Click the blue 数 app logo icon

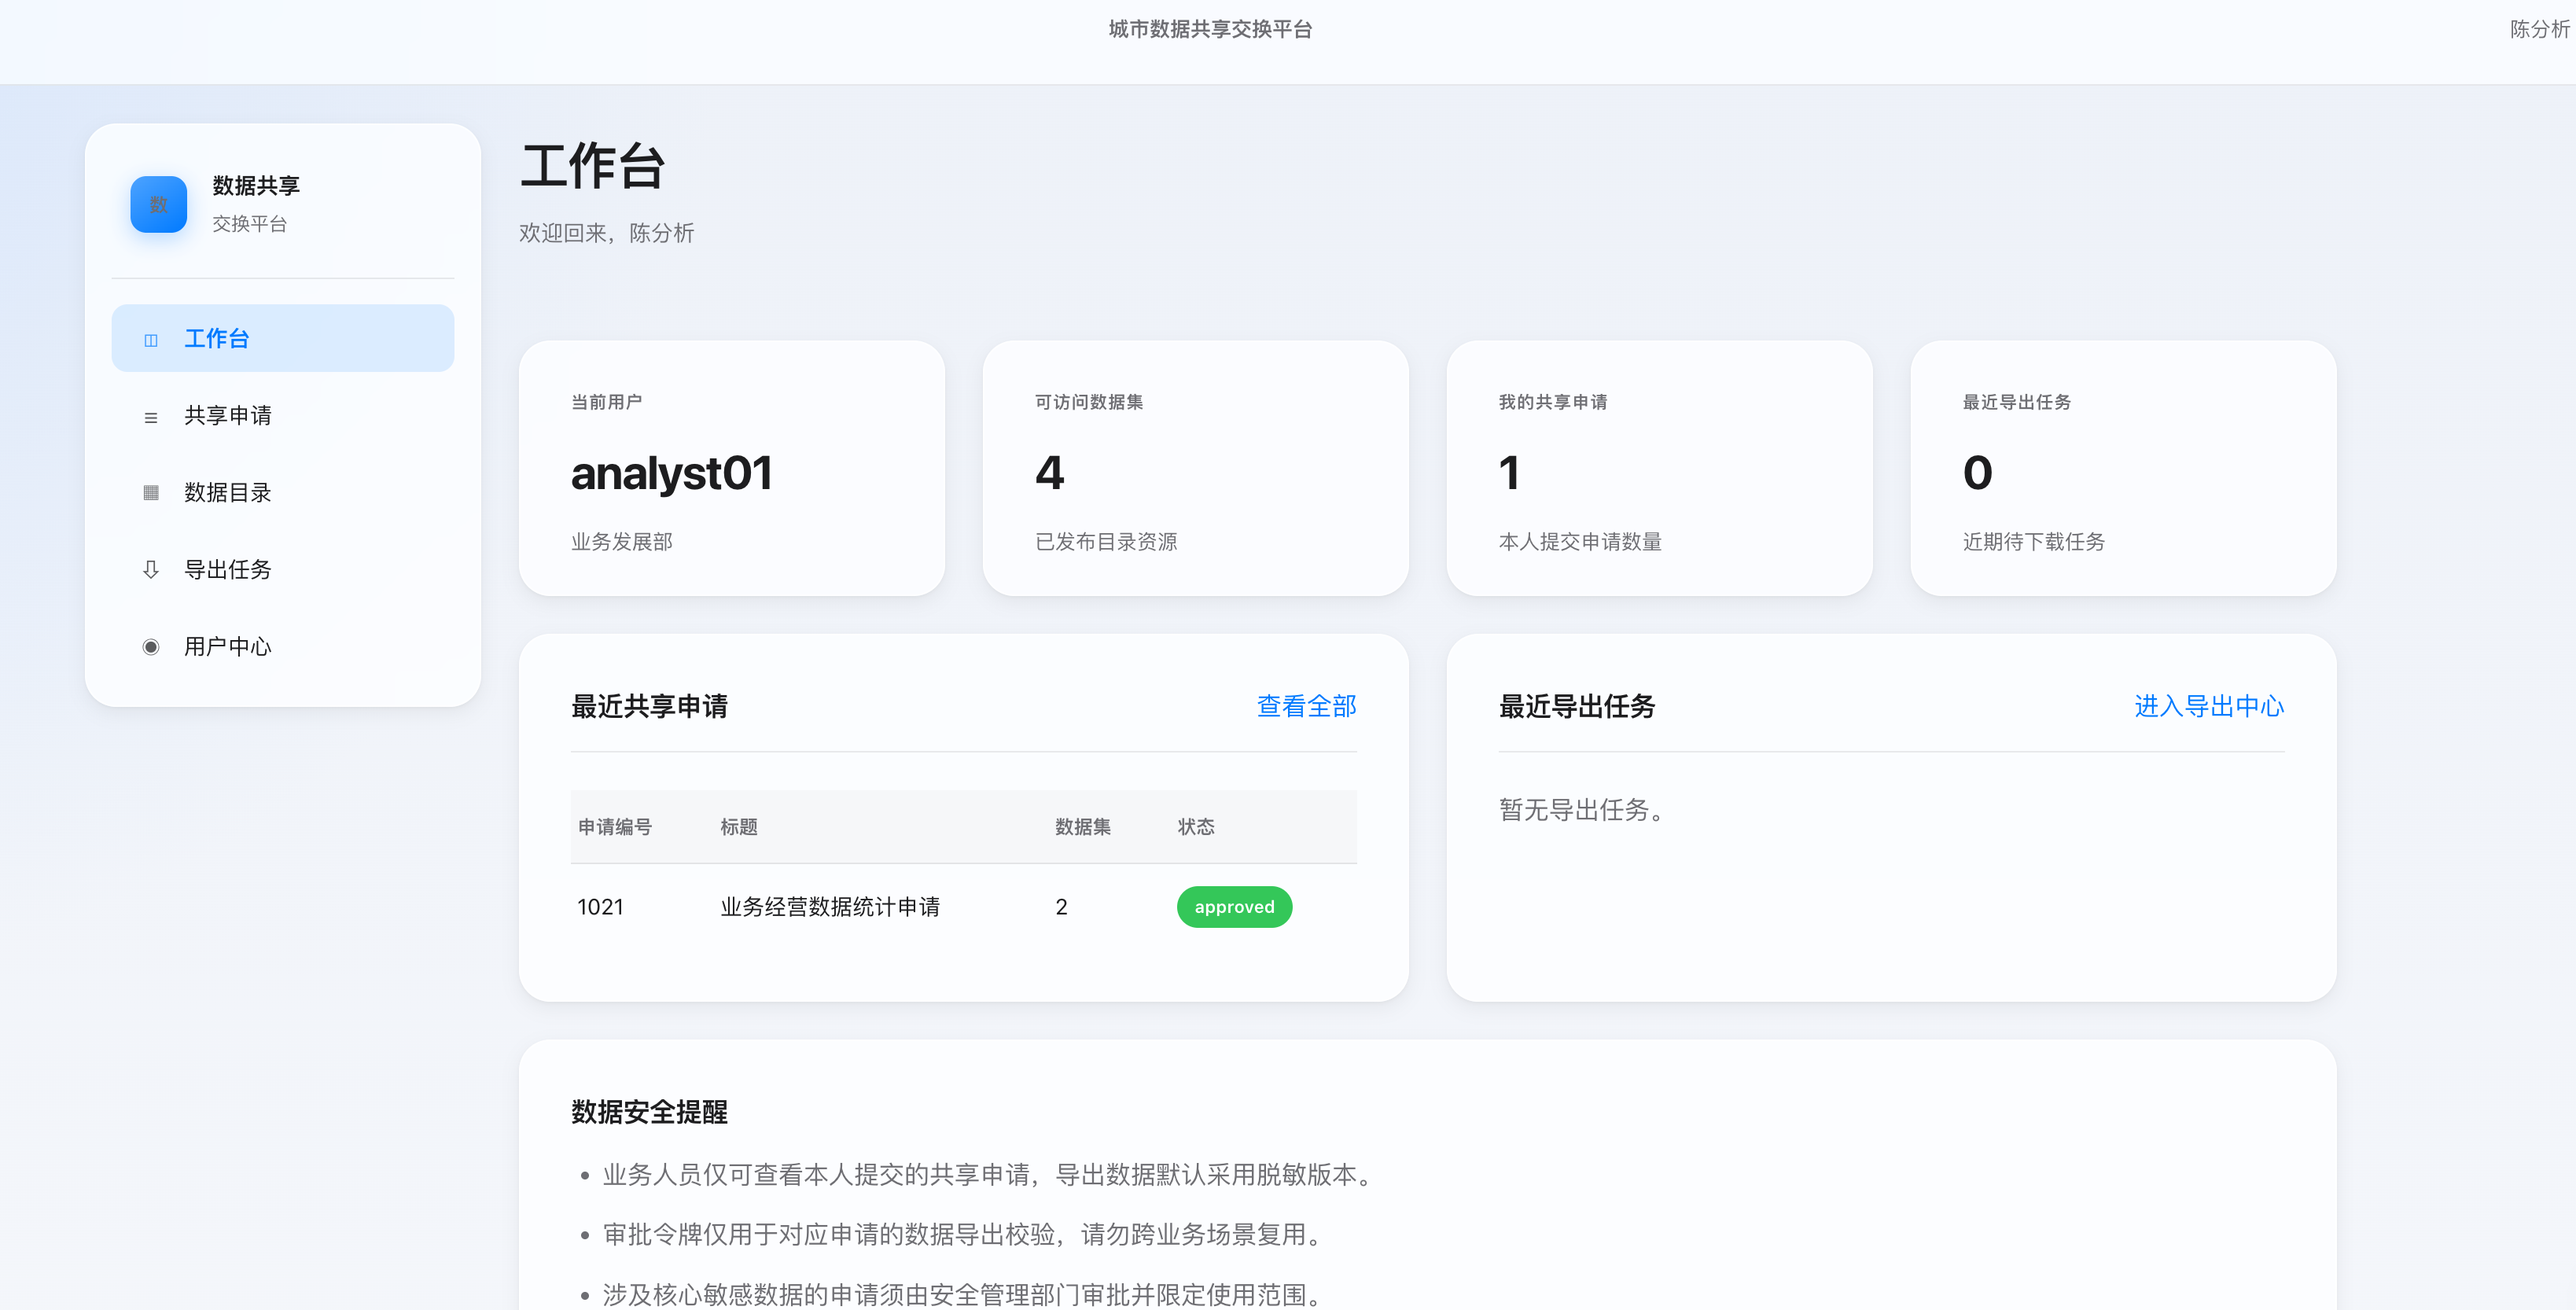[x=158, y=204]
